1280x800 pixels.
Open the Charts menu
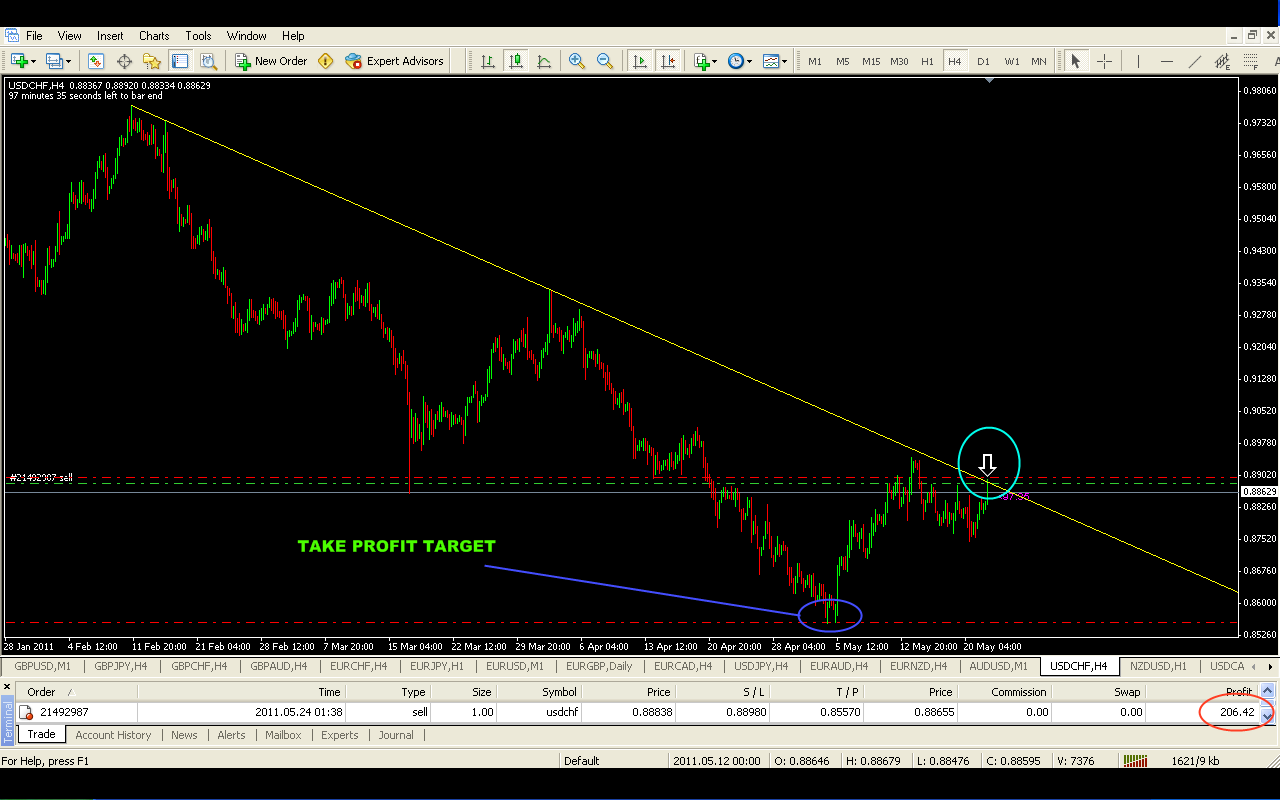pyautogui.click(x=154, y=36)
